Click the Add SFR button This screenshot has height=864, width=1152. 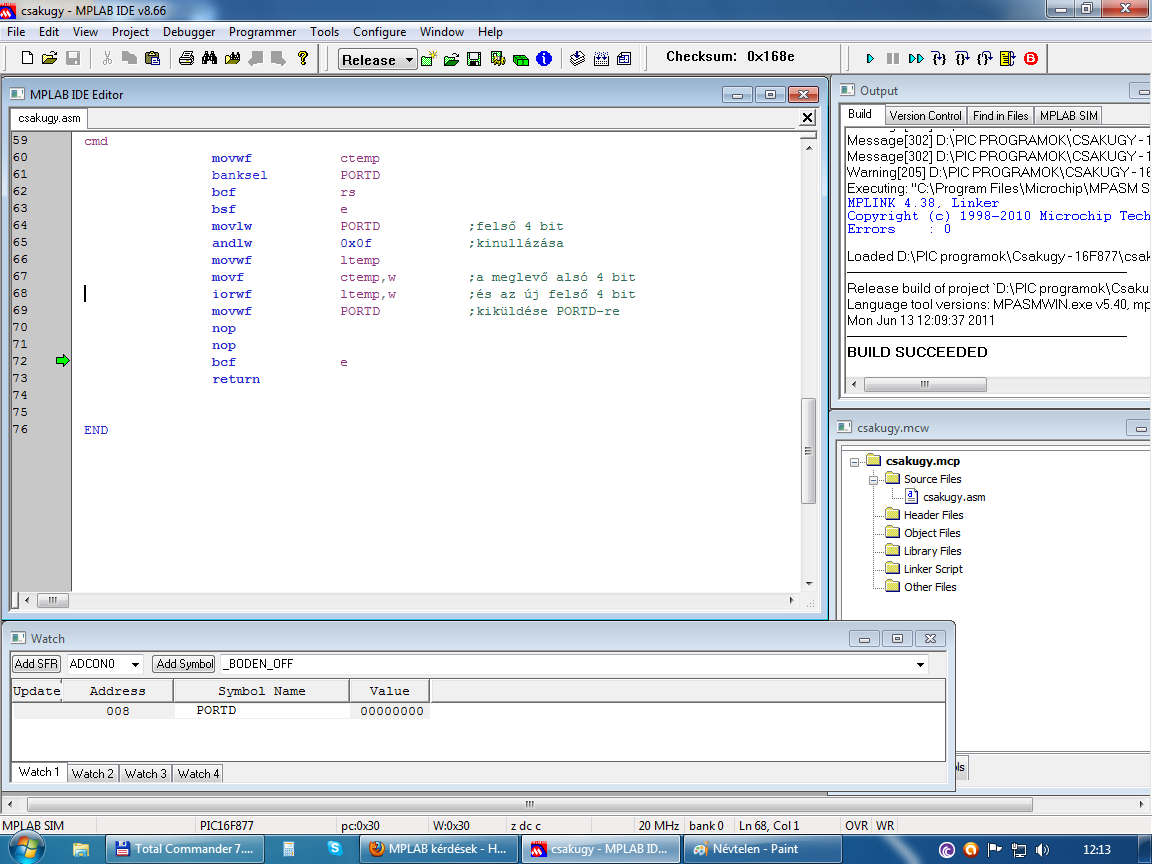pyautogui.click(x=37, y=664)
